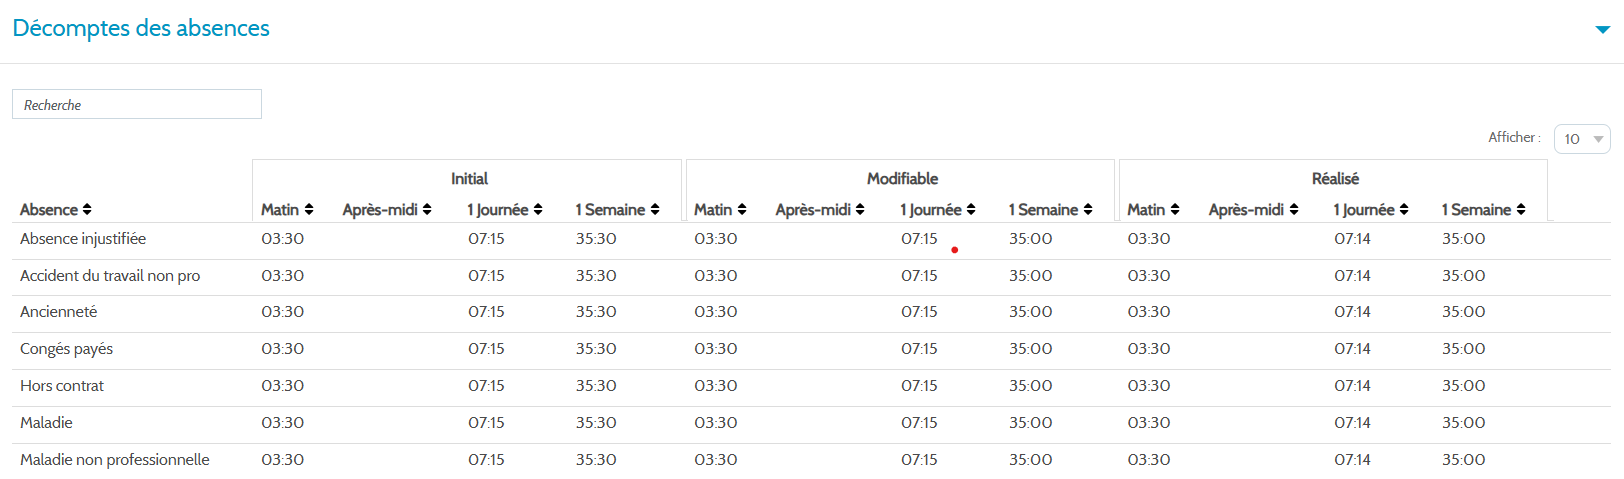
Task: Click Initial 1 Journée value for Hors contrat
Action: (486, 386)
